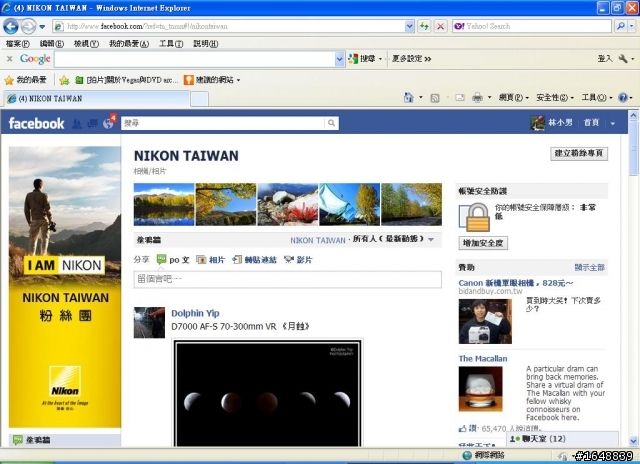
Task: Click the blue Help question mark icon
Action: coord(623,98)
